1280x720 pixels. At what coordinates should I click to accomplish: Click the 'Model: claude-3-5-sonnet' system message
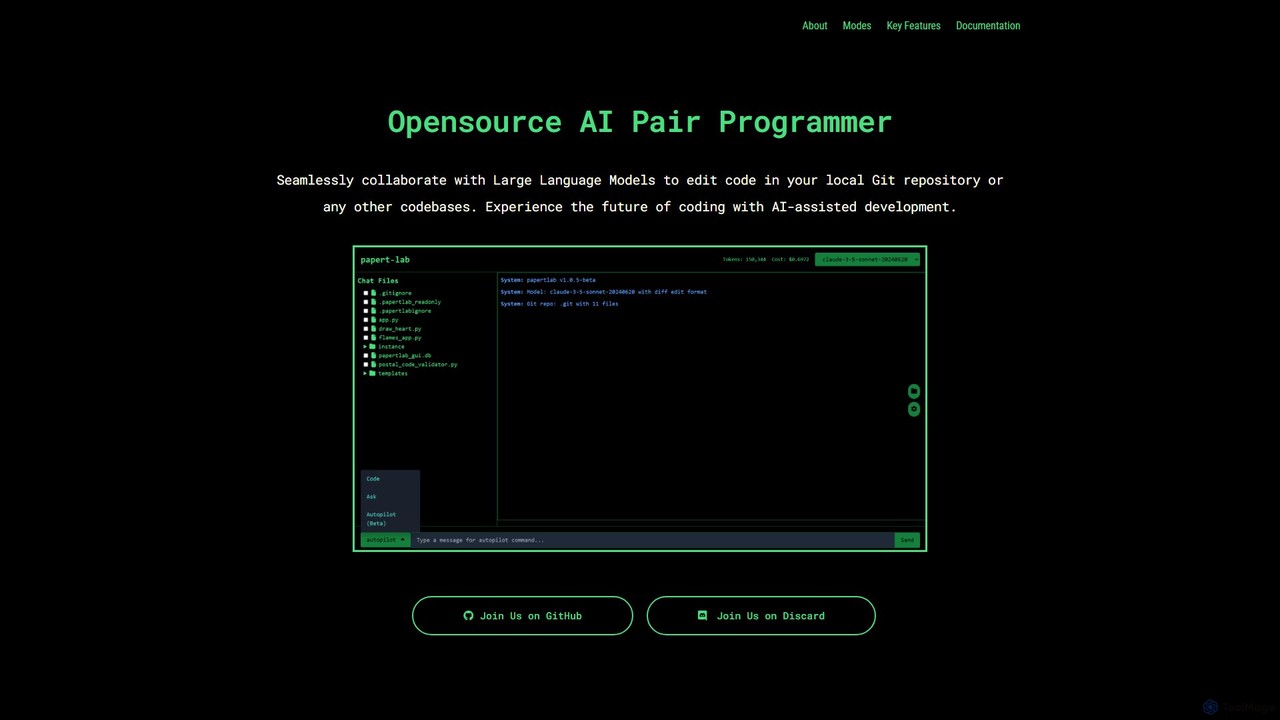pyautogui.click(x=603, y=292)
